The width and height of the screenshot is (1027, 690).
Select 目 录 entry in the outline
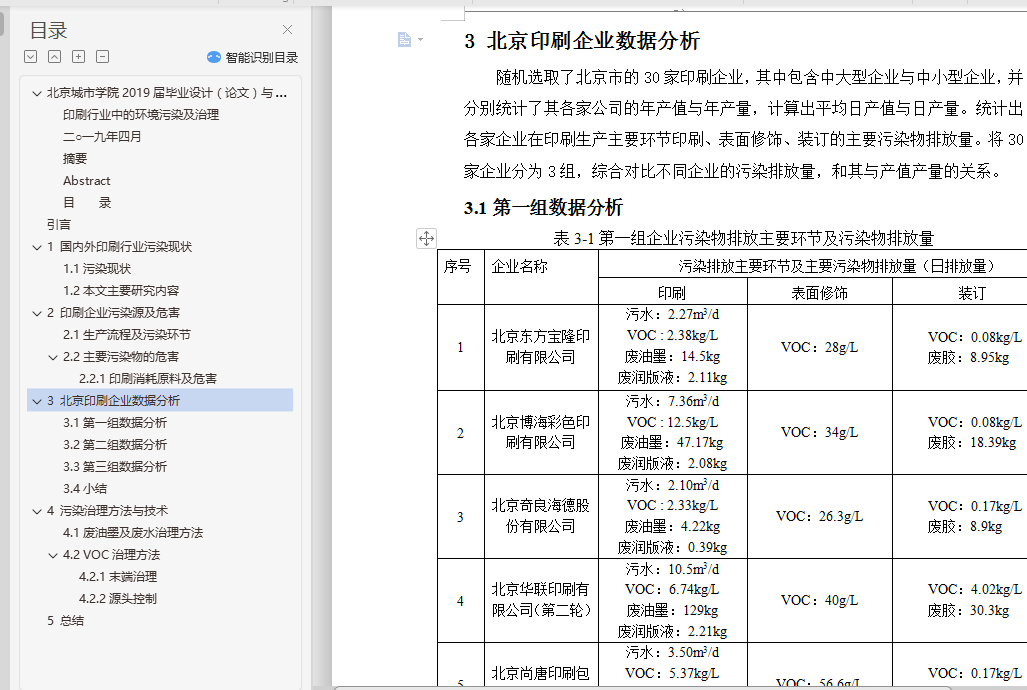coord(87,202)
